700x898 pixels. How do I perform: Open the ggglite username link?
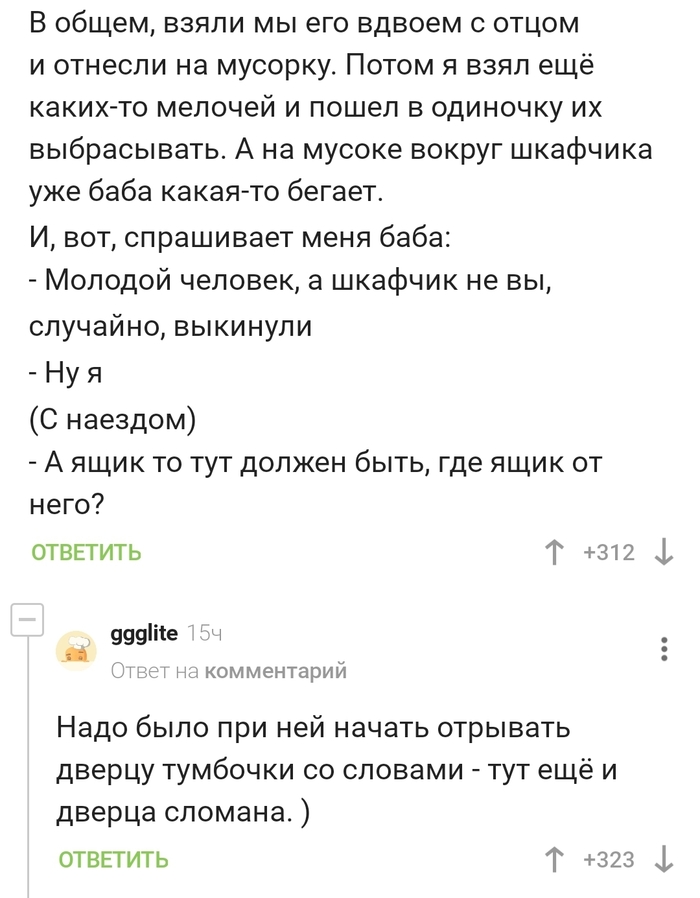click(144, 633)
